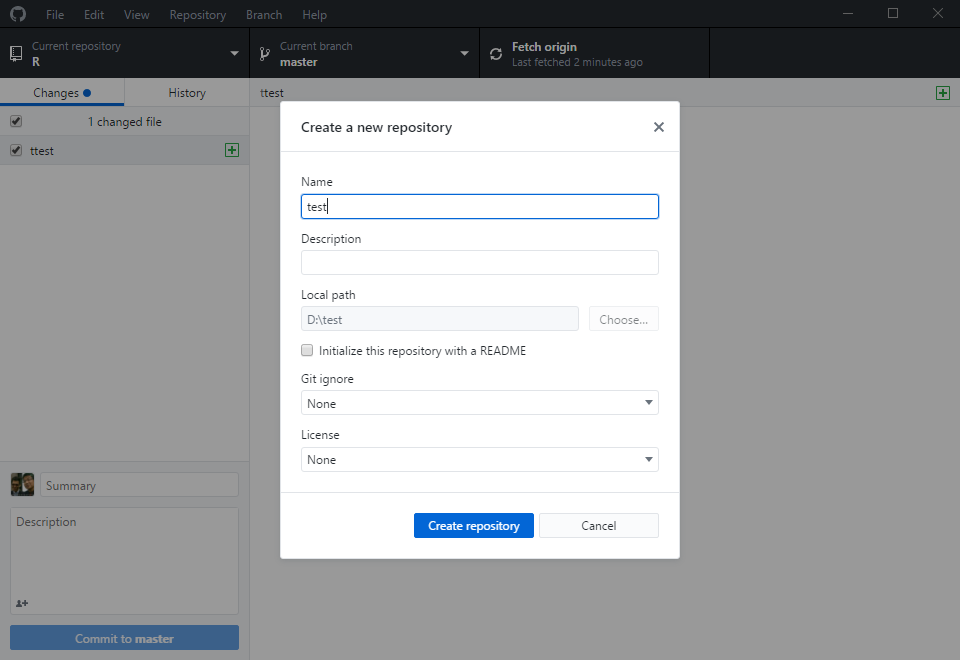This screenshot has width=960, height=660.
Task: Click the repository Description input field
Action: (x=479, y=262)
